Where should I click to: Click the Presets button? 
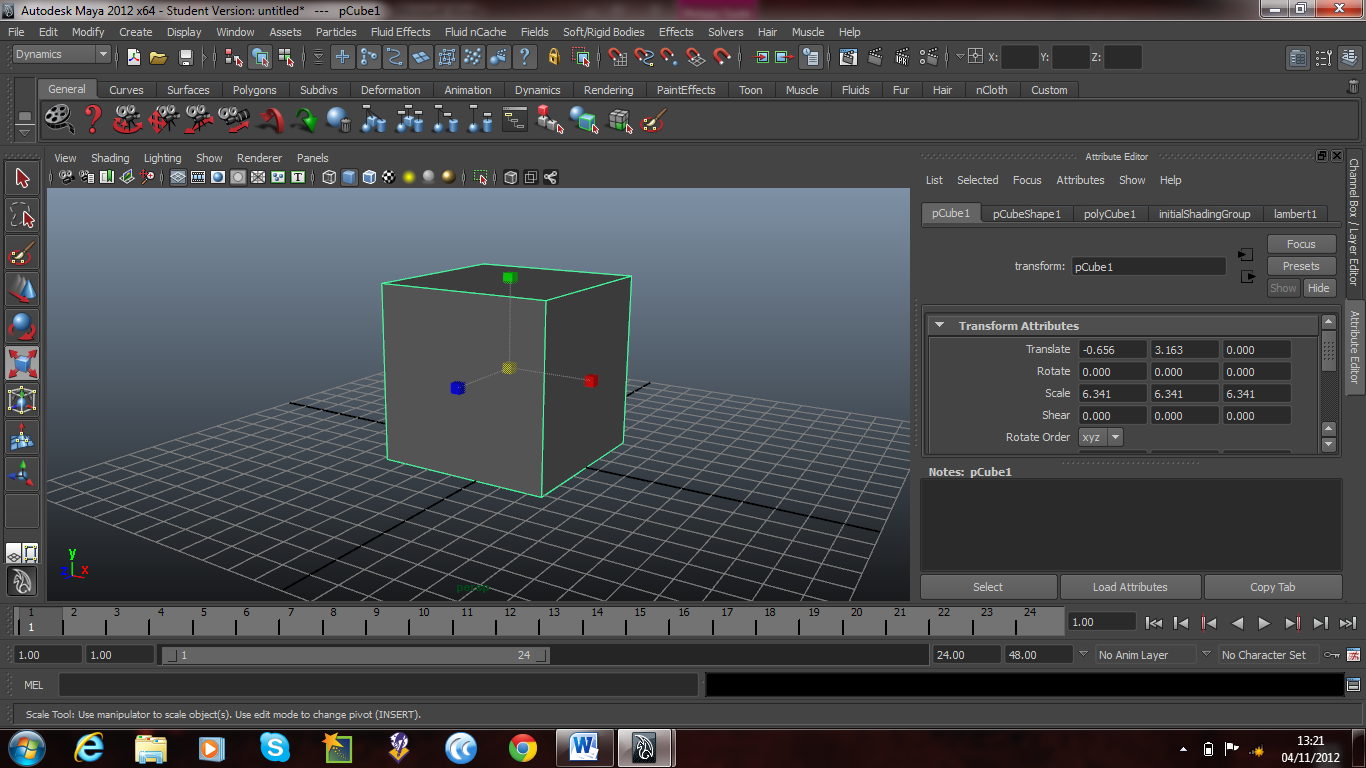(x=1301, y=266)
